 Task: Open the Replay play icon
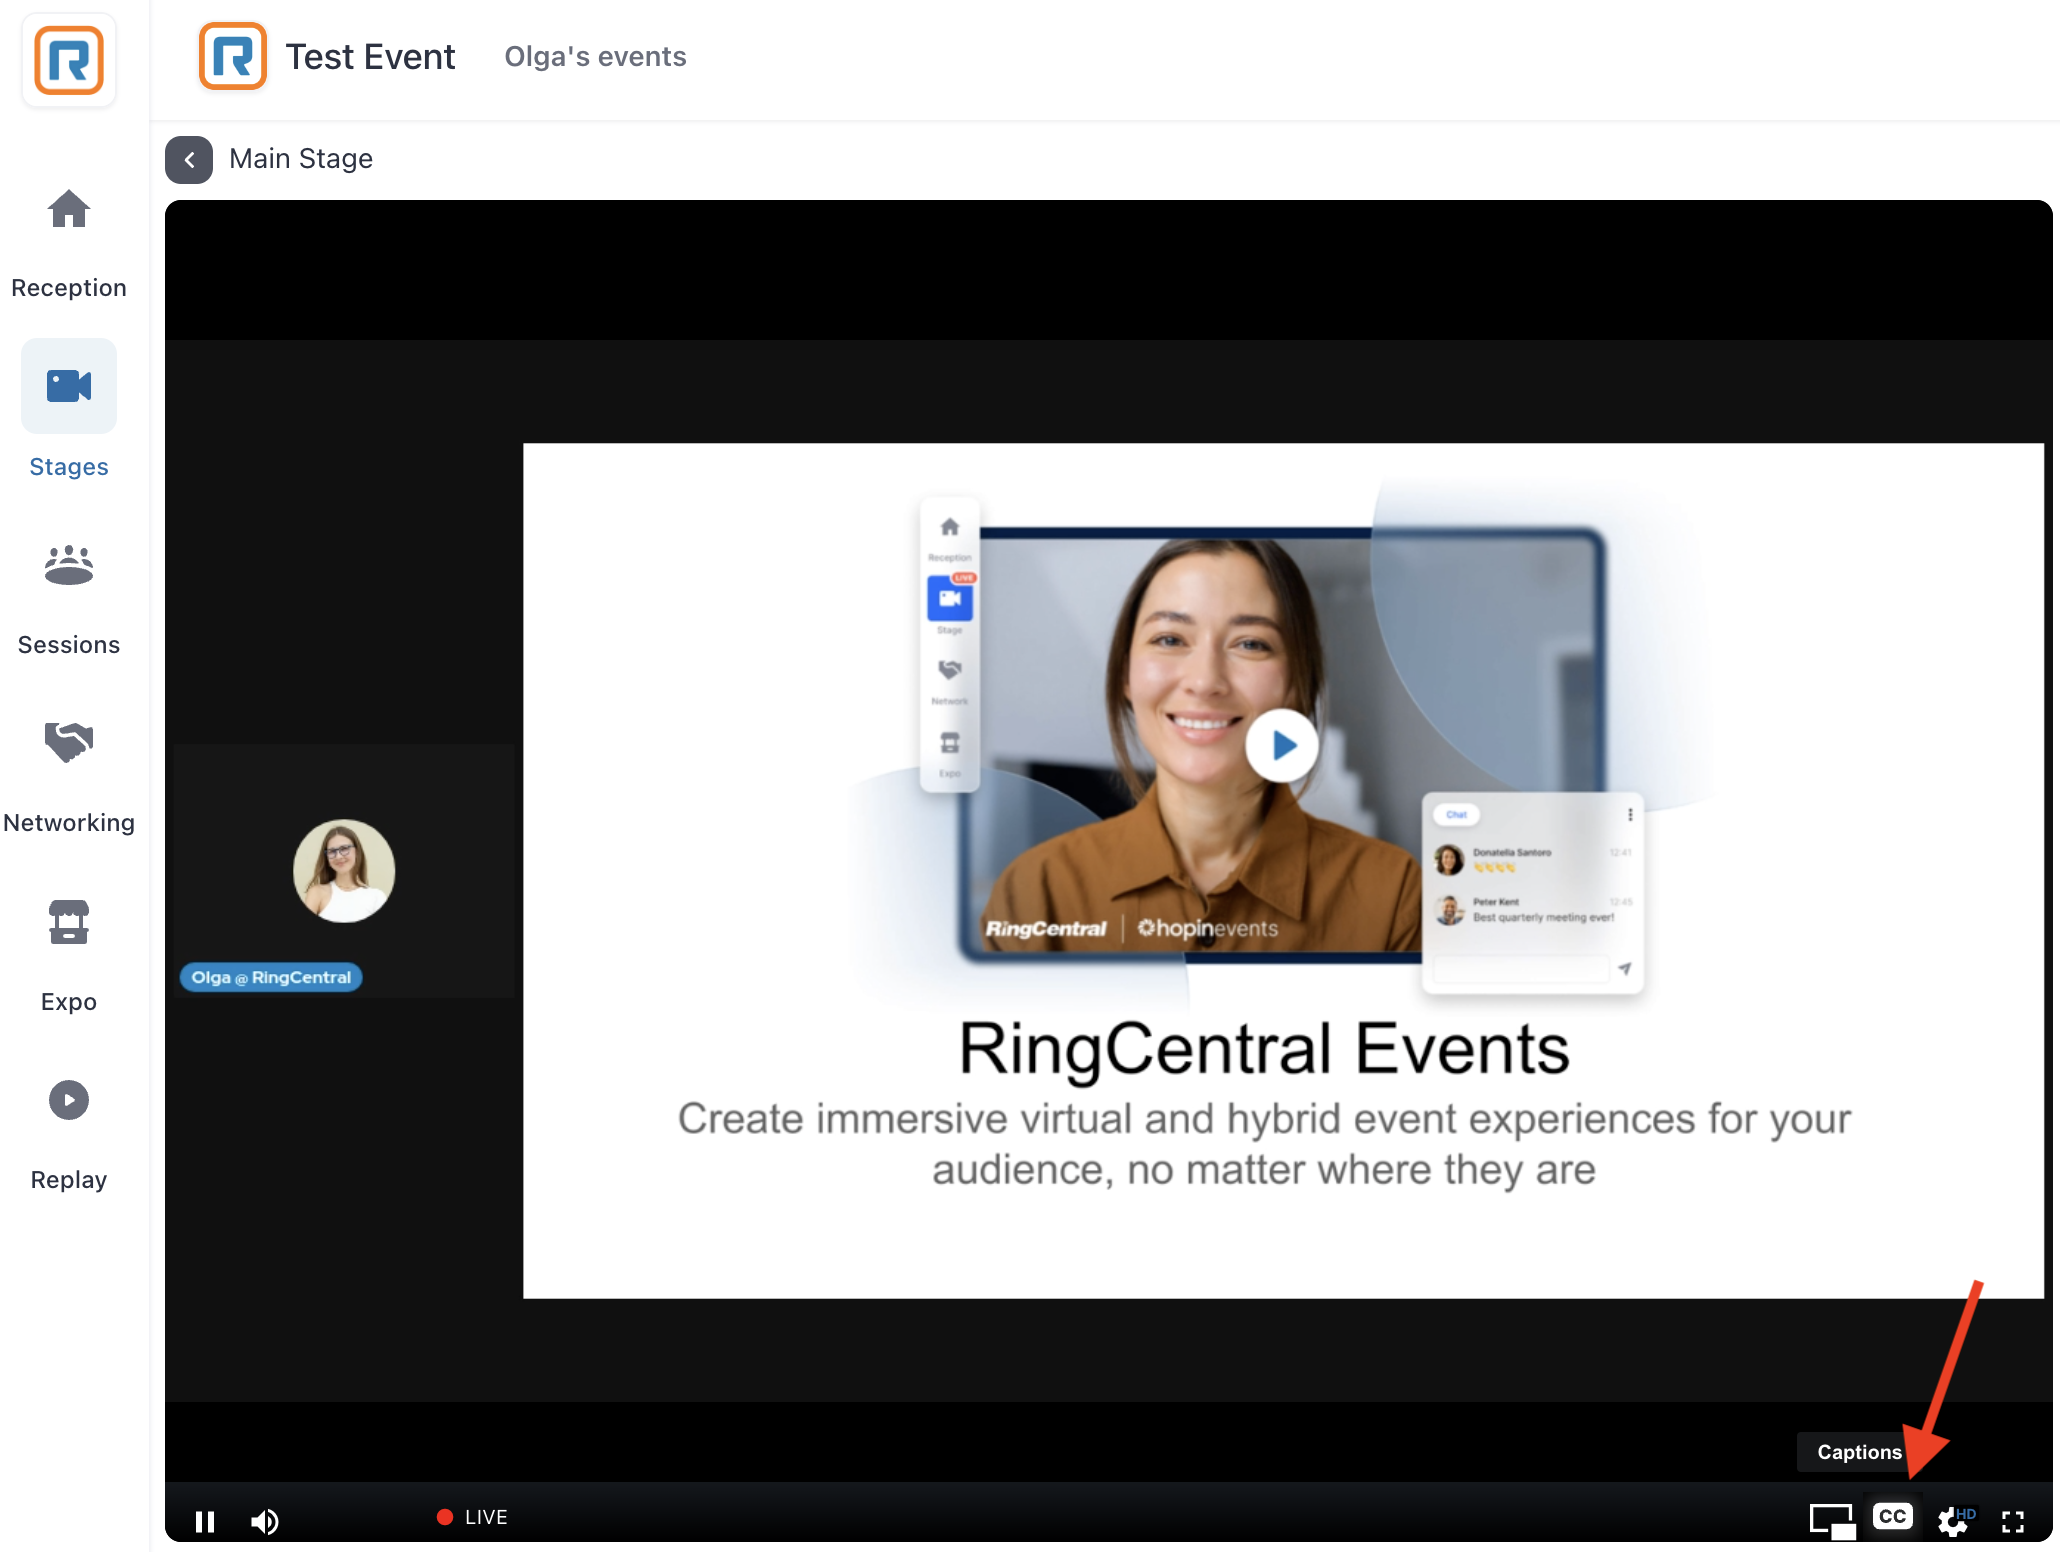point(69,1100)
